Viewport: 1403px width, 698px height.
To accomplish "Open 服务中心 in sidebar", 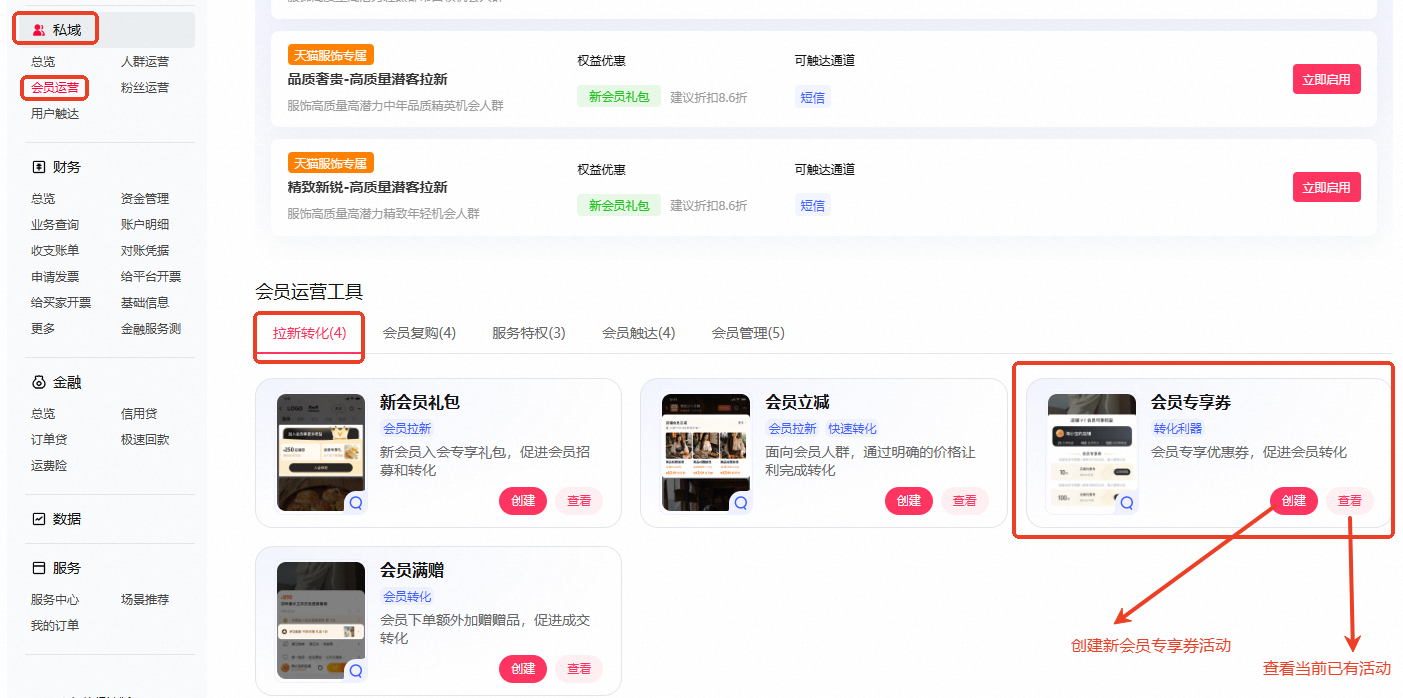I will click(x=55, y=600).
